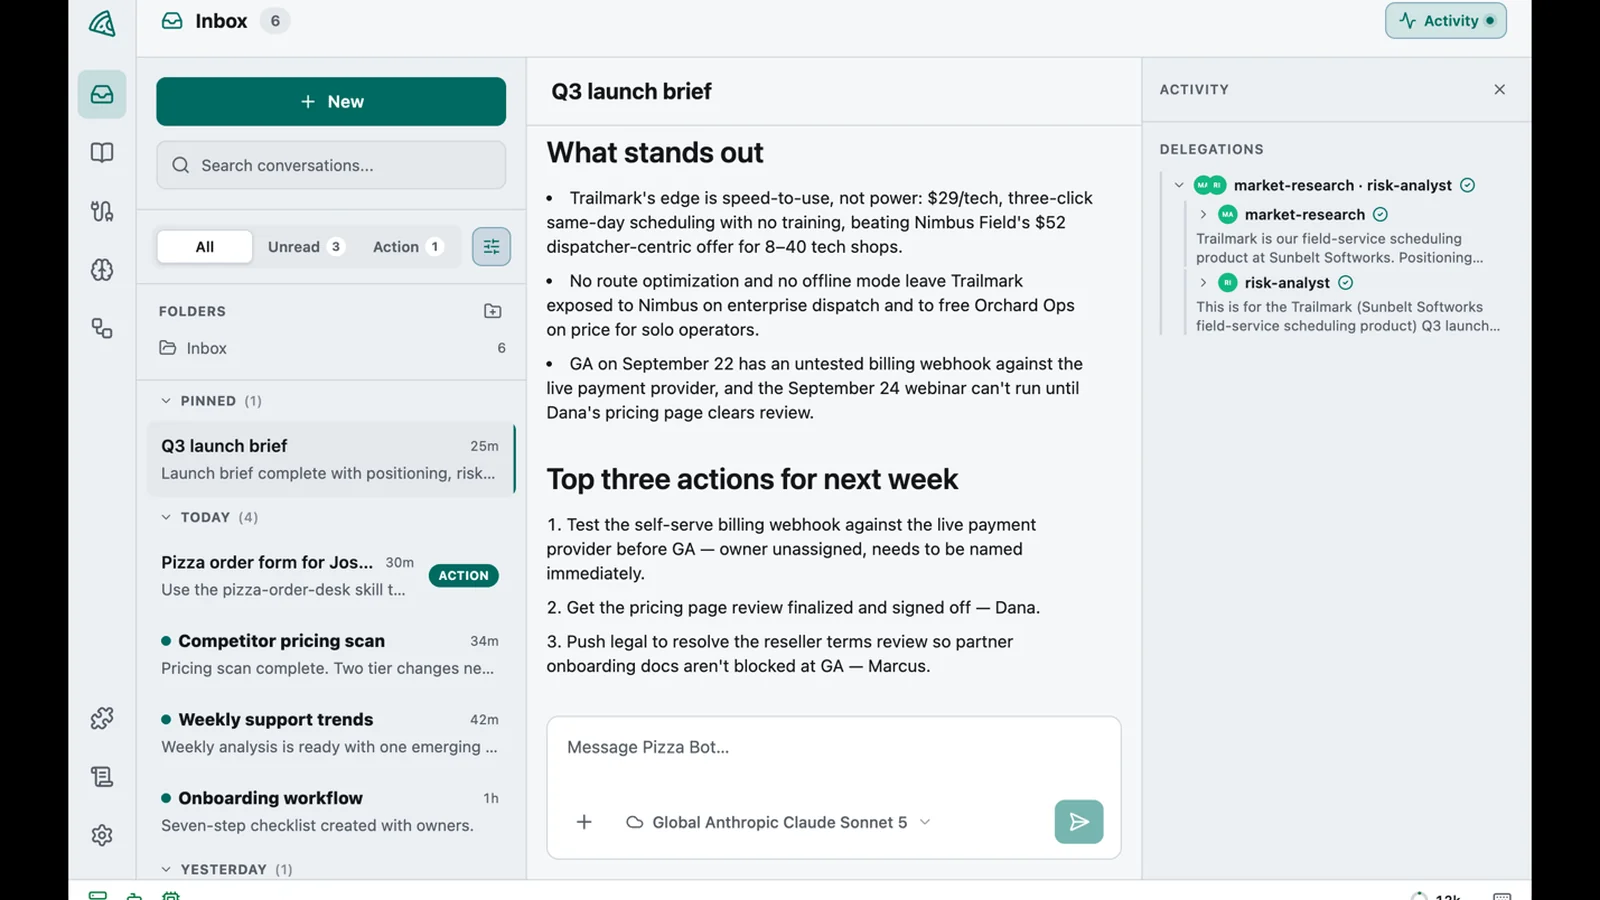Show All conversations tab
Image resolution: width=1600 pixels, height=900 pixels.
[x=205, y=247]
